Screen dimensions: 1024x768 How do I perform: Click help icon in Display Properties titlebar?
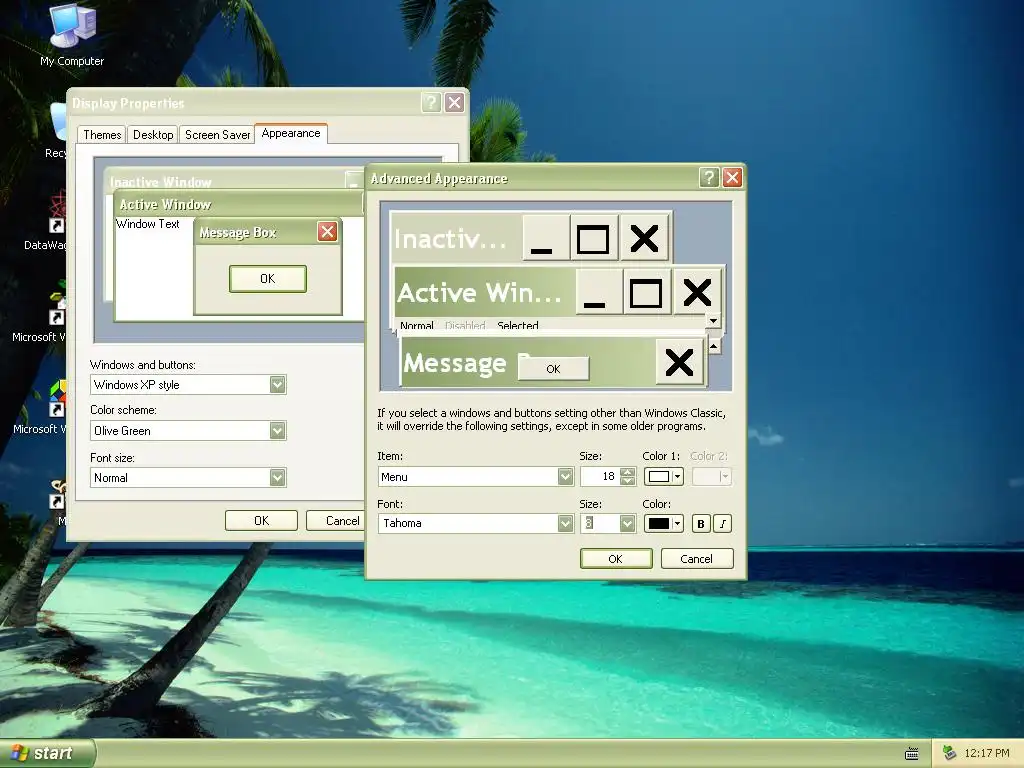click(x=431, y=103)
